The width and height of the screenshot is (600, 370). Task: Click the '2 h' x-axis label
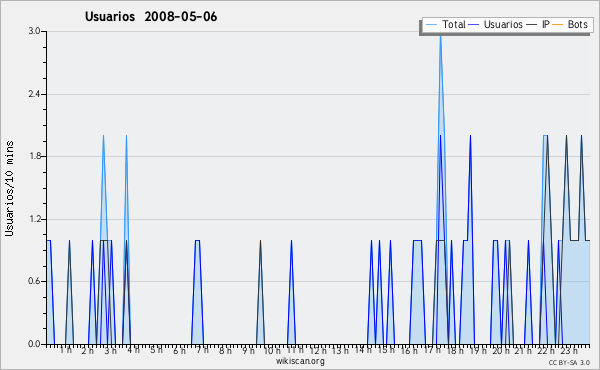click(x=88, y=350)
